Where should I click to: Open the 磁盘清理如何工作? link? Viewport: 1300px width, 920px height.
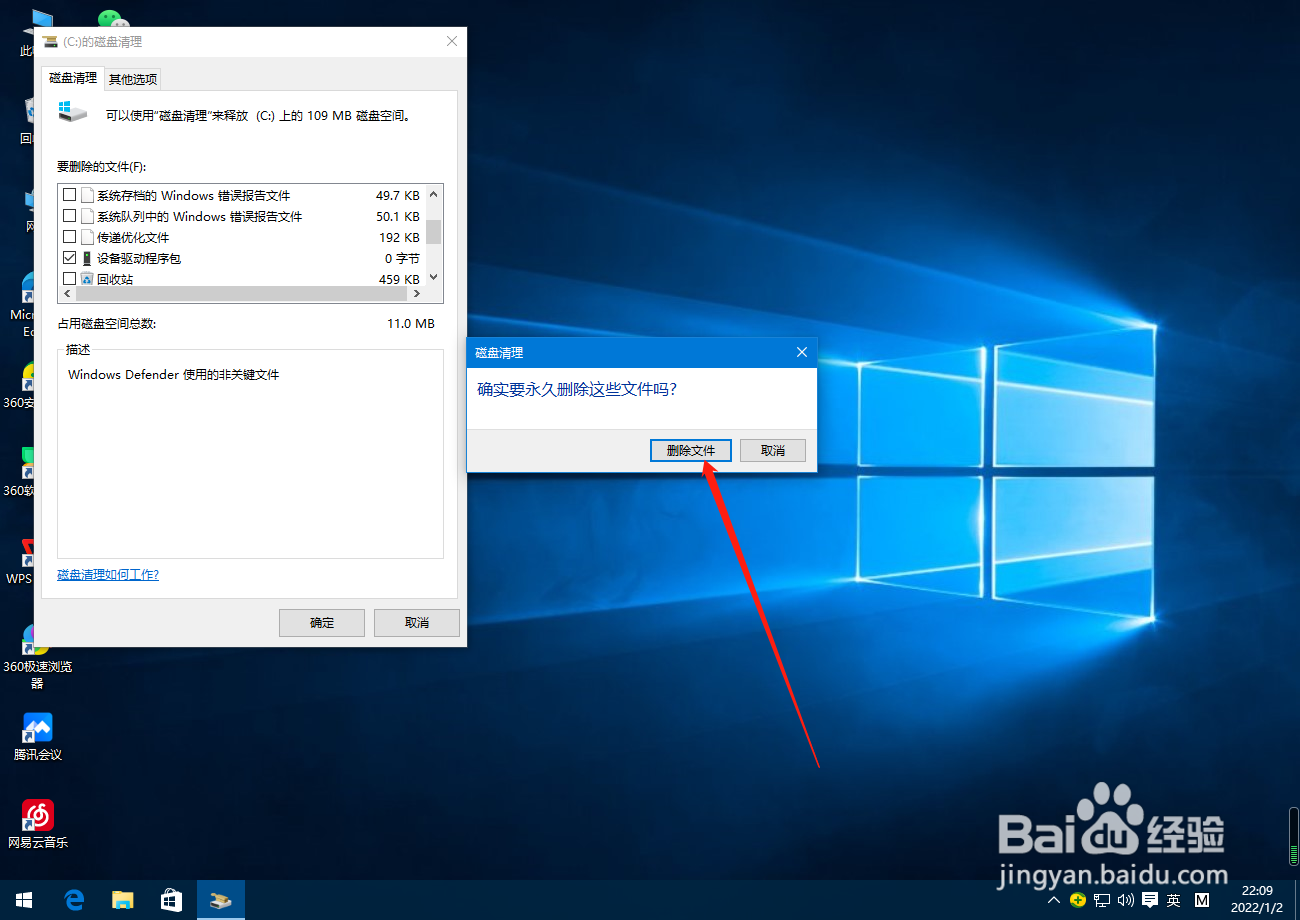[x=108, y=575]
